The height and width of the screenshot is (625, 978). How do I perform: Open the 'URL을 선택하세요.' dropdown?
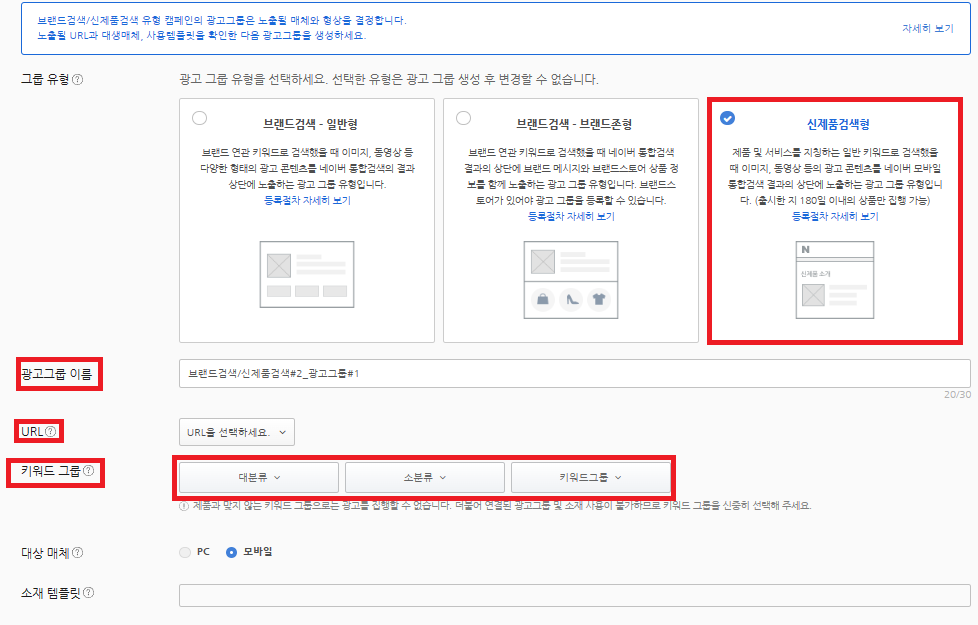click(236, 432)
